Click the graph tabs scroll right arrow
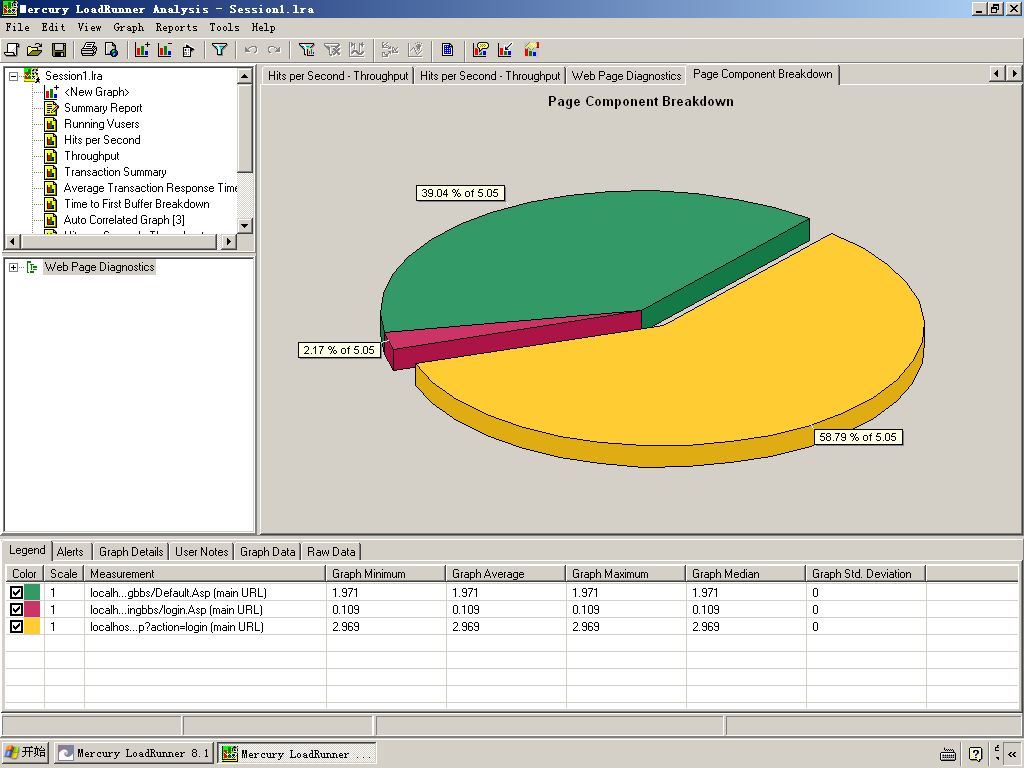 [x=1014, y=74]
